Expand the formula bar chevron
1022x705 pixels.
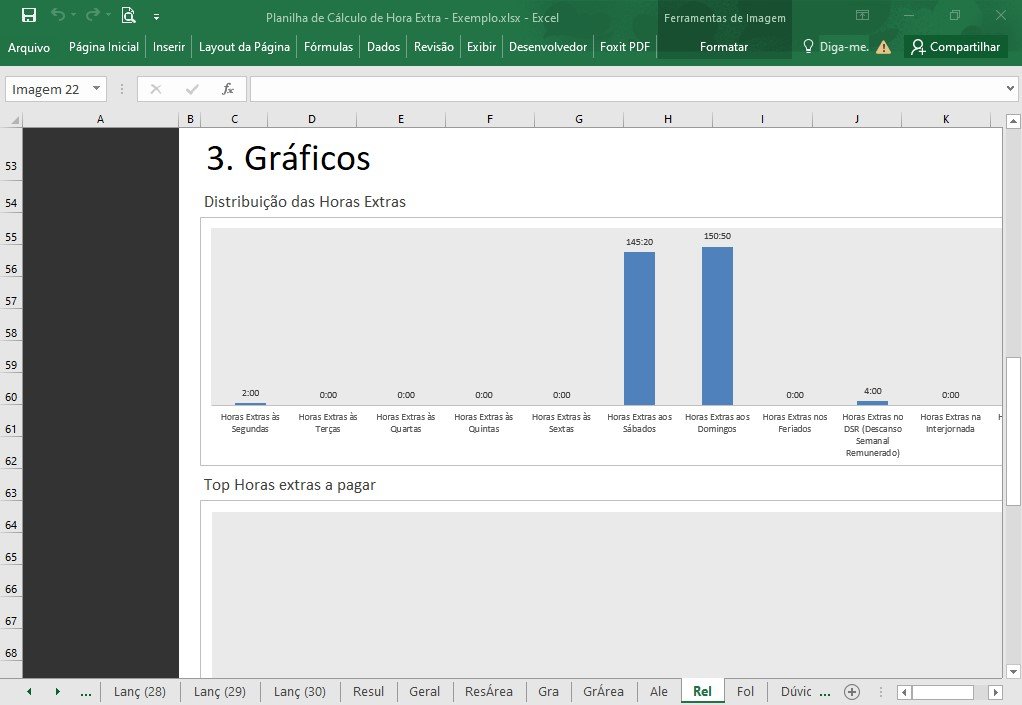tap(1010, 89)
